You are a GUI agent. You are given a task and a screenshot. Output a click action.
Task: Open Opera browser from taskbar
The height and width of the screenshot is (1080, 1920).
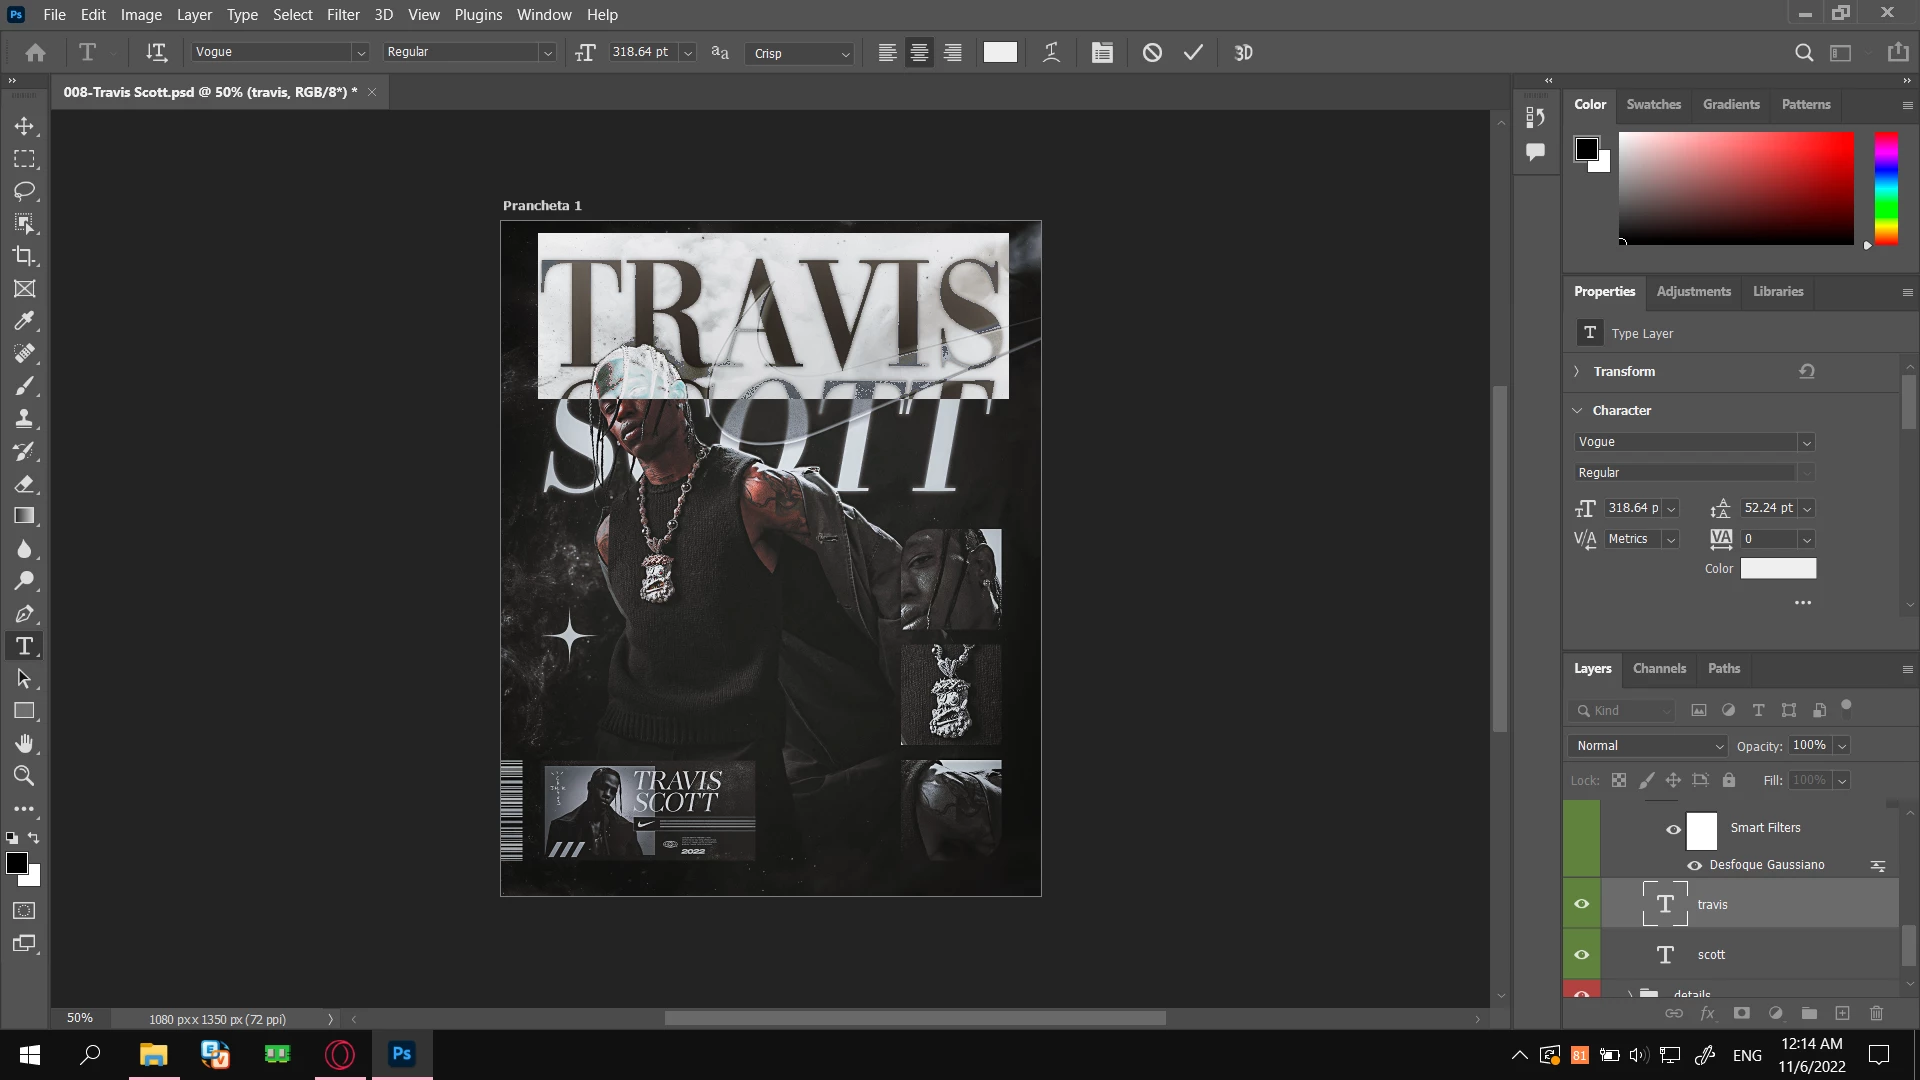pos(340,1054)
